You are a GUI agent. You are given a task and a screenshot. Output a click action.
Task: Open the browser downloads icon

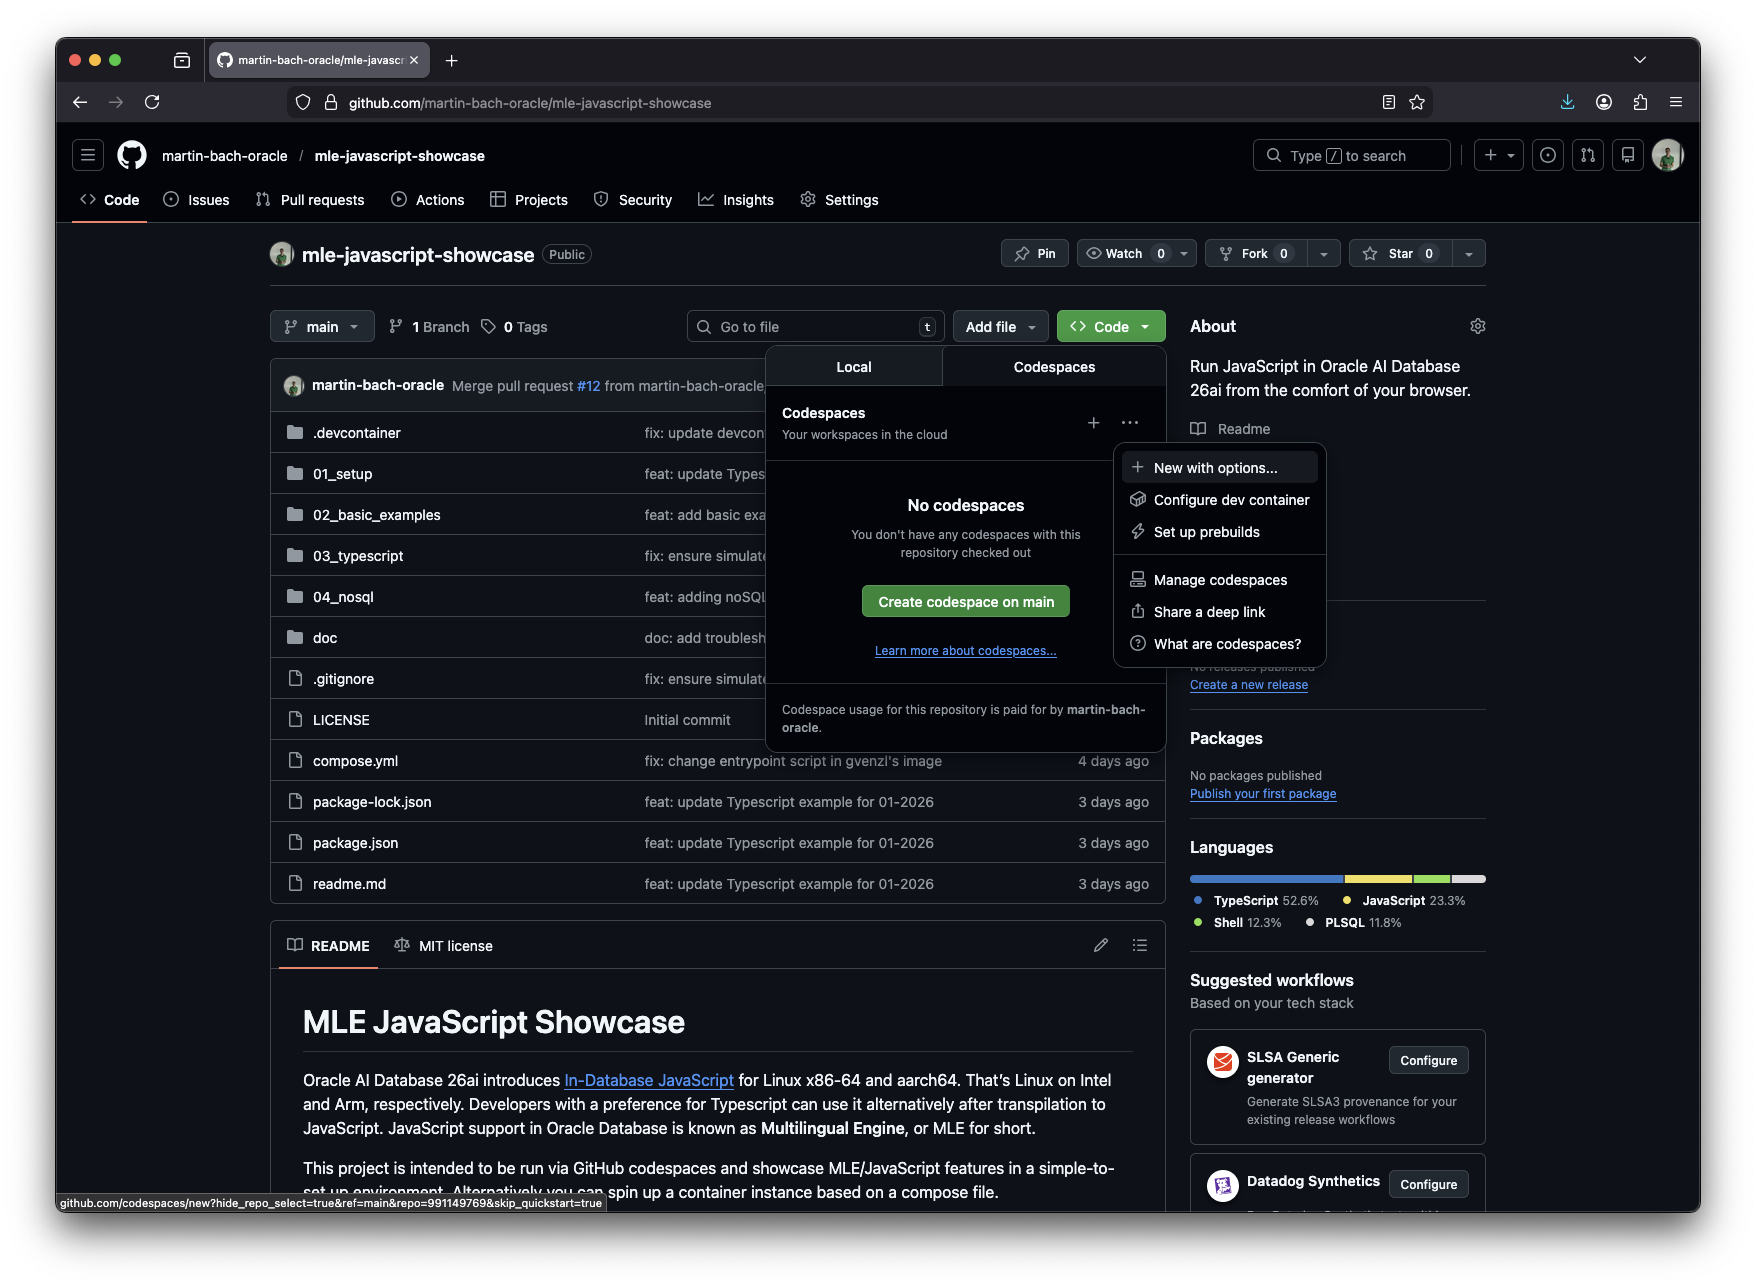click(1567, 102)
